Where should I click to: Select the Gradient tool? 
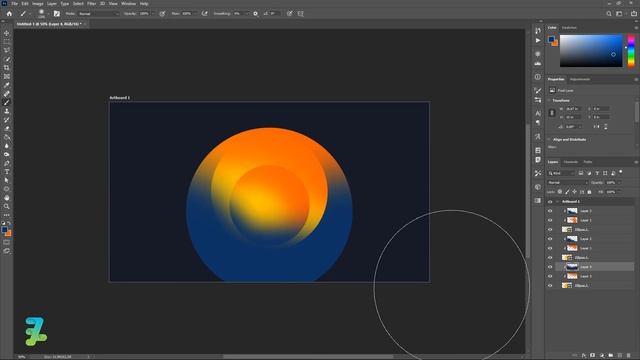point(7,137)
